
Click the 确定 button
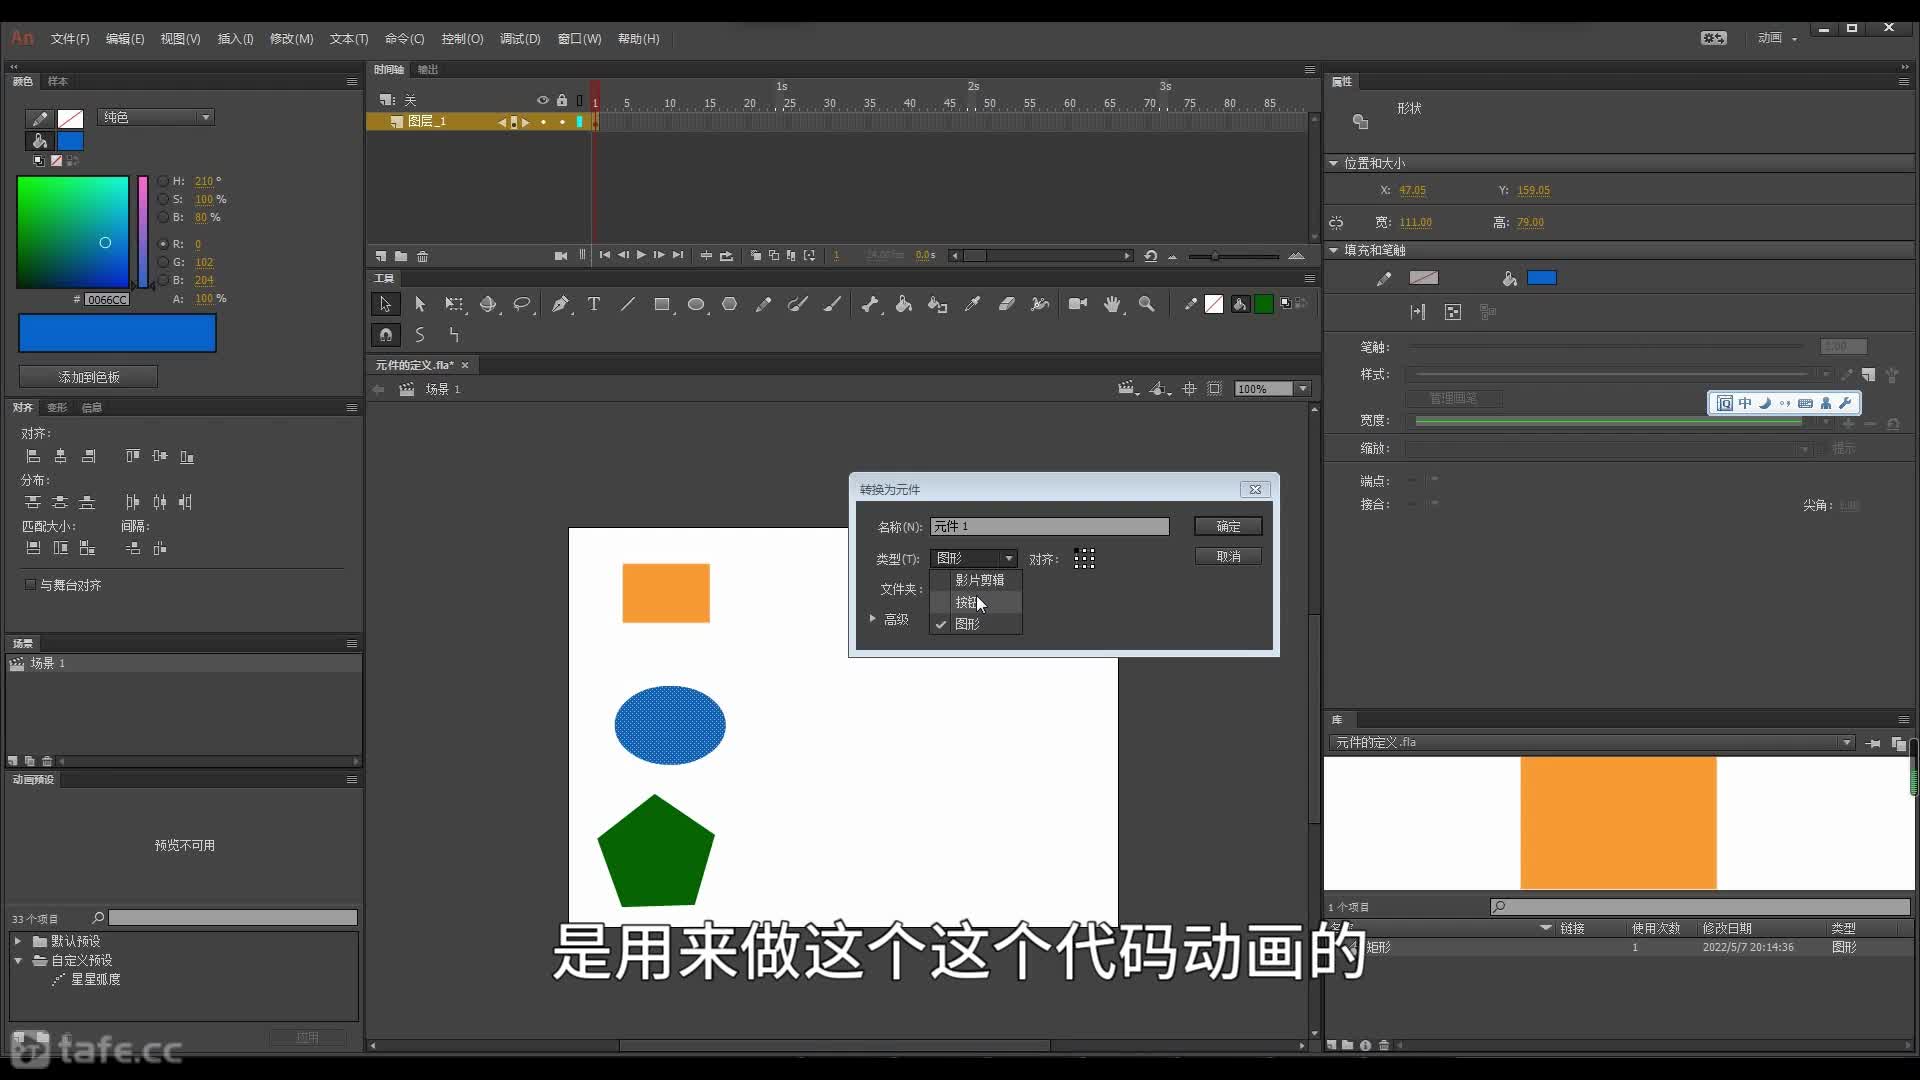point(1228,526)
